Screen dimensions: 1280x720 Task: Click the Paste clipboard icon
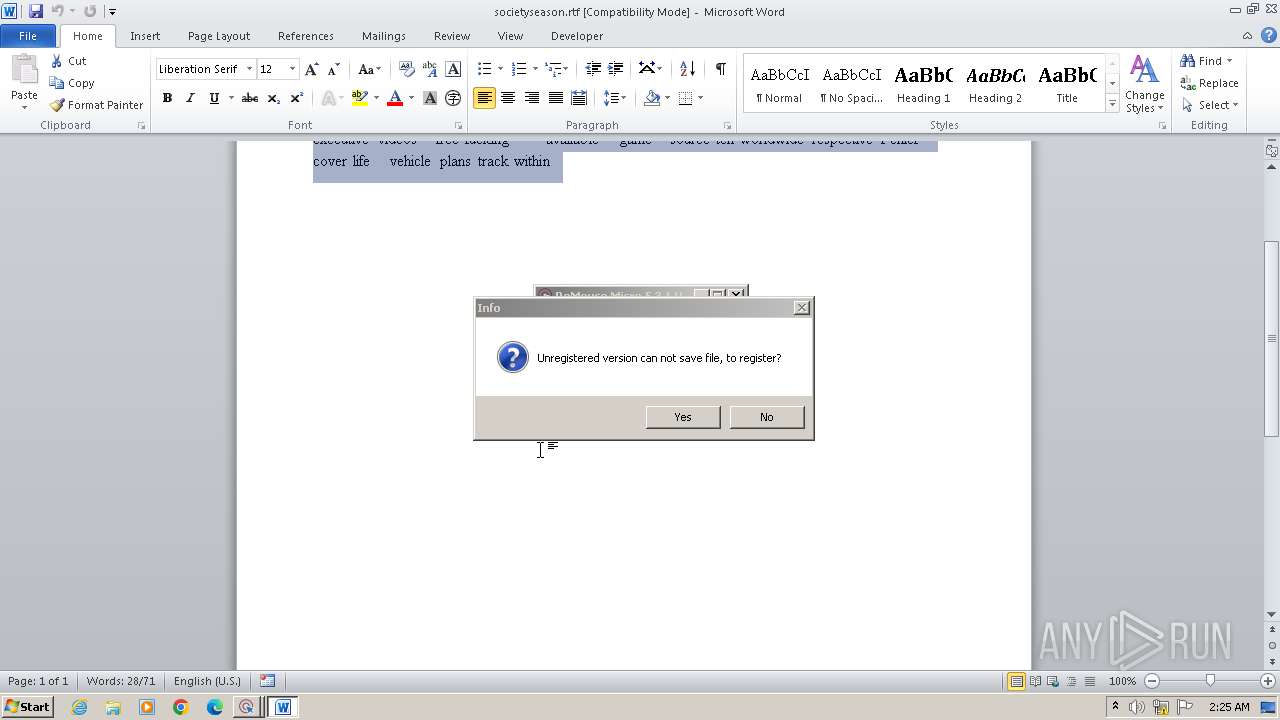(x=24, y=70)
